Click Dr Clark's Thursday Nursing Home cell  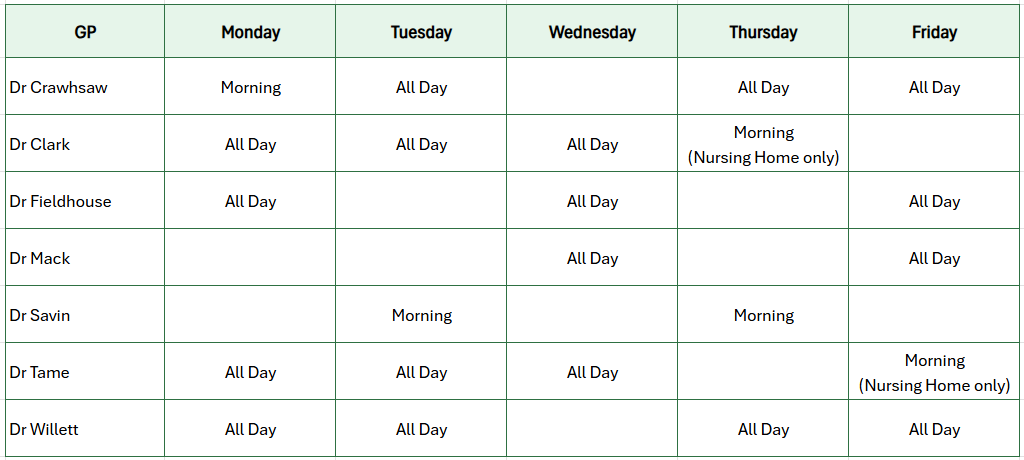pos(763,144)
